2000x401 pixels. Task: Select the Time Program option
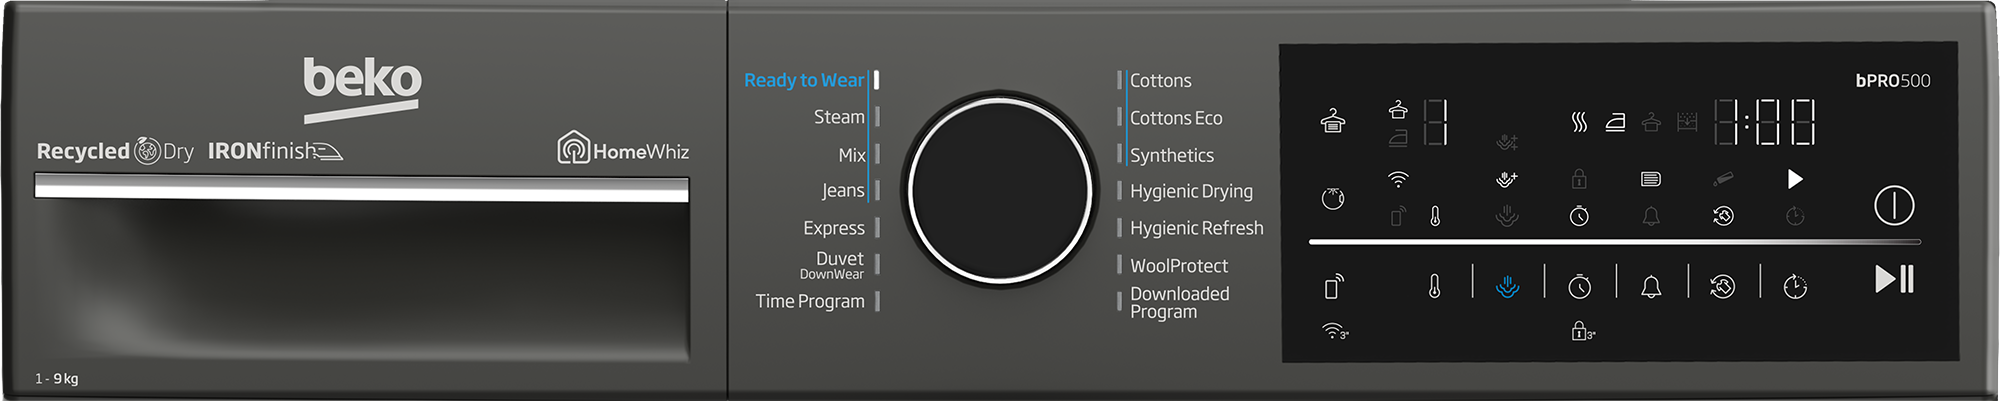[809, 301]
